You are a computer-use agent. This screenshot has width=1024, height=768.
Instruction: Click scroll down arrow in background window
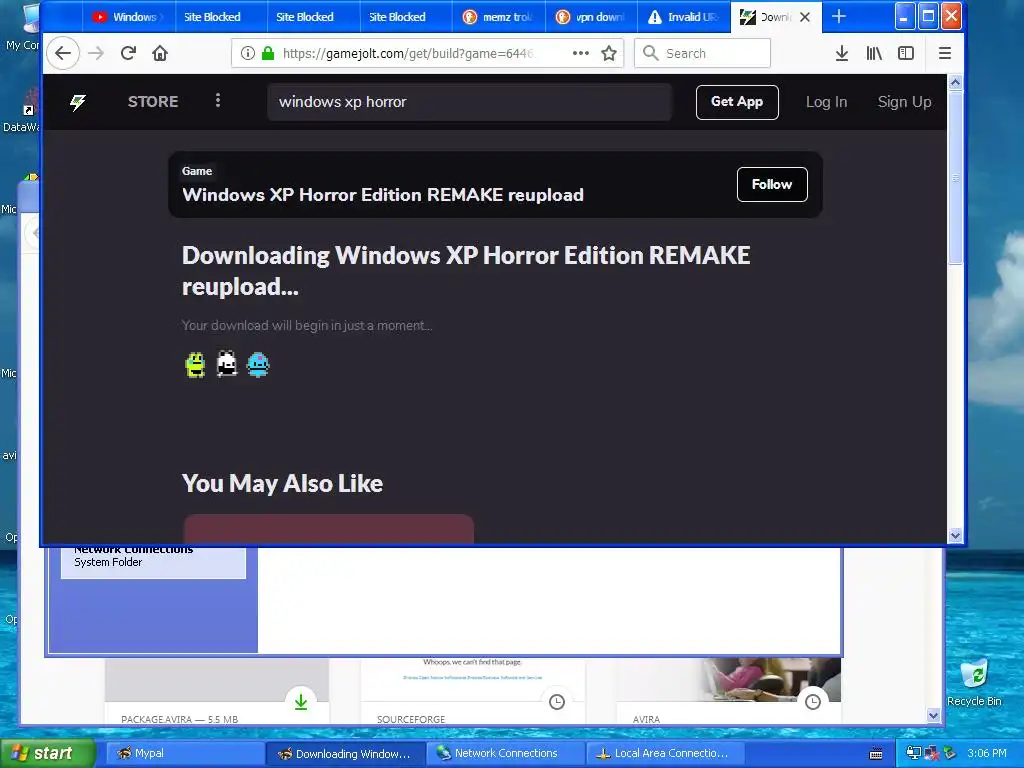pyautogui.click(x=933, y=716)
